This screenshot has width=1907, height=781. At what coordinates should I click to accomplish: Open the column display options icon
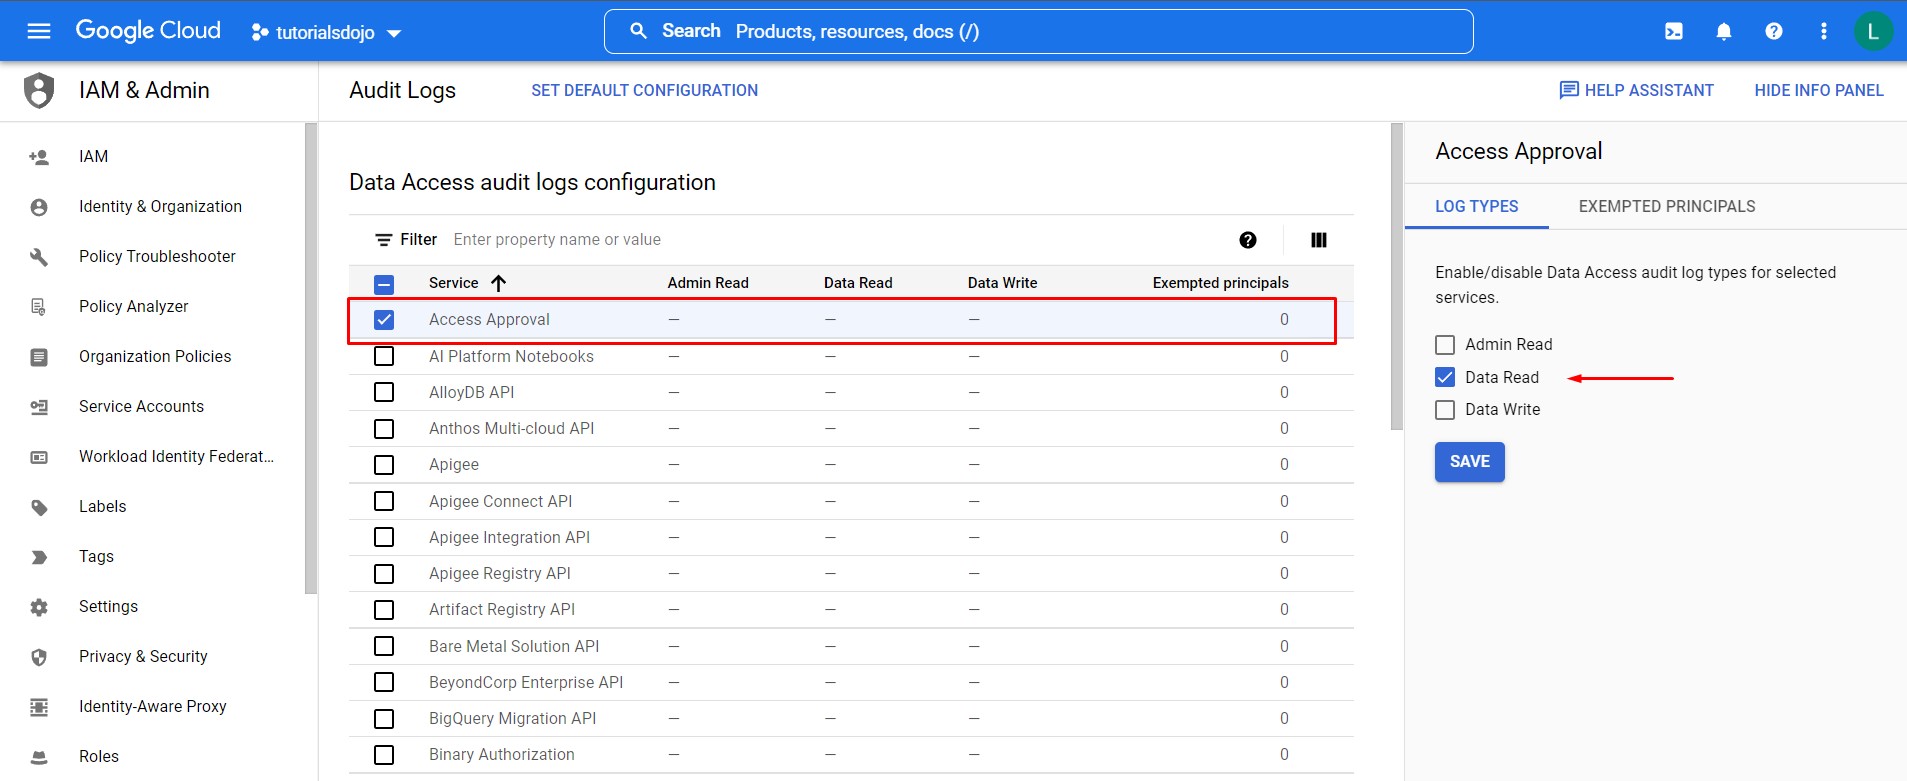pyautogui.click(x=1319, y=240)
